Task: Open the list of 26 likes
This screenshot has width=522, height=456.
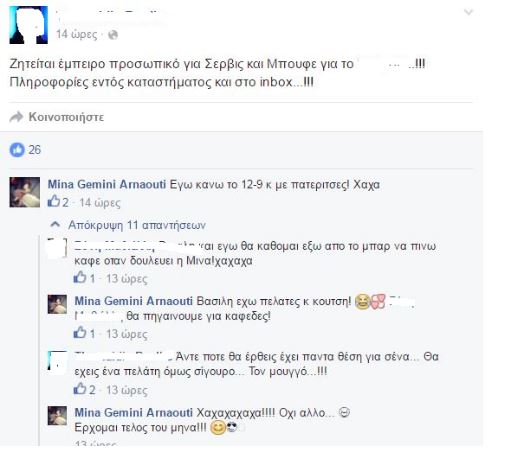Action: pos(35,150)
